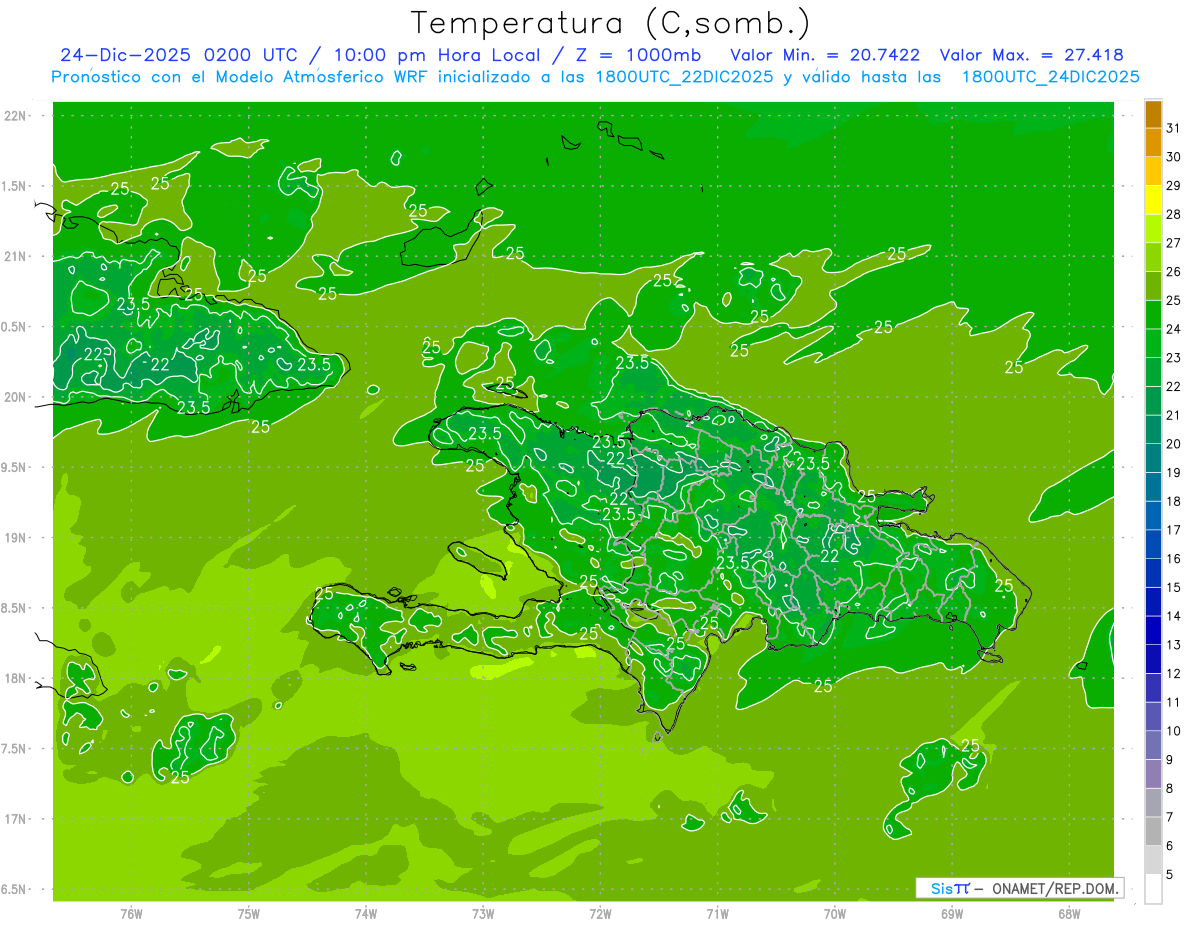Click legend value '10'
Image resolution: width=1200 pixels, height=927 pixels.
1173,731
